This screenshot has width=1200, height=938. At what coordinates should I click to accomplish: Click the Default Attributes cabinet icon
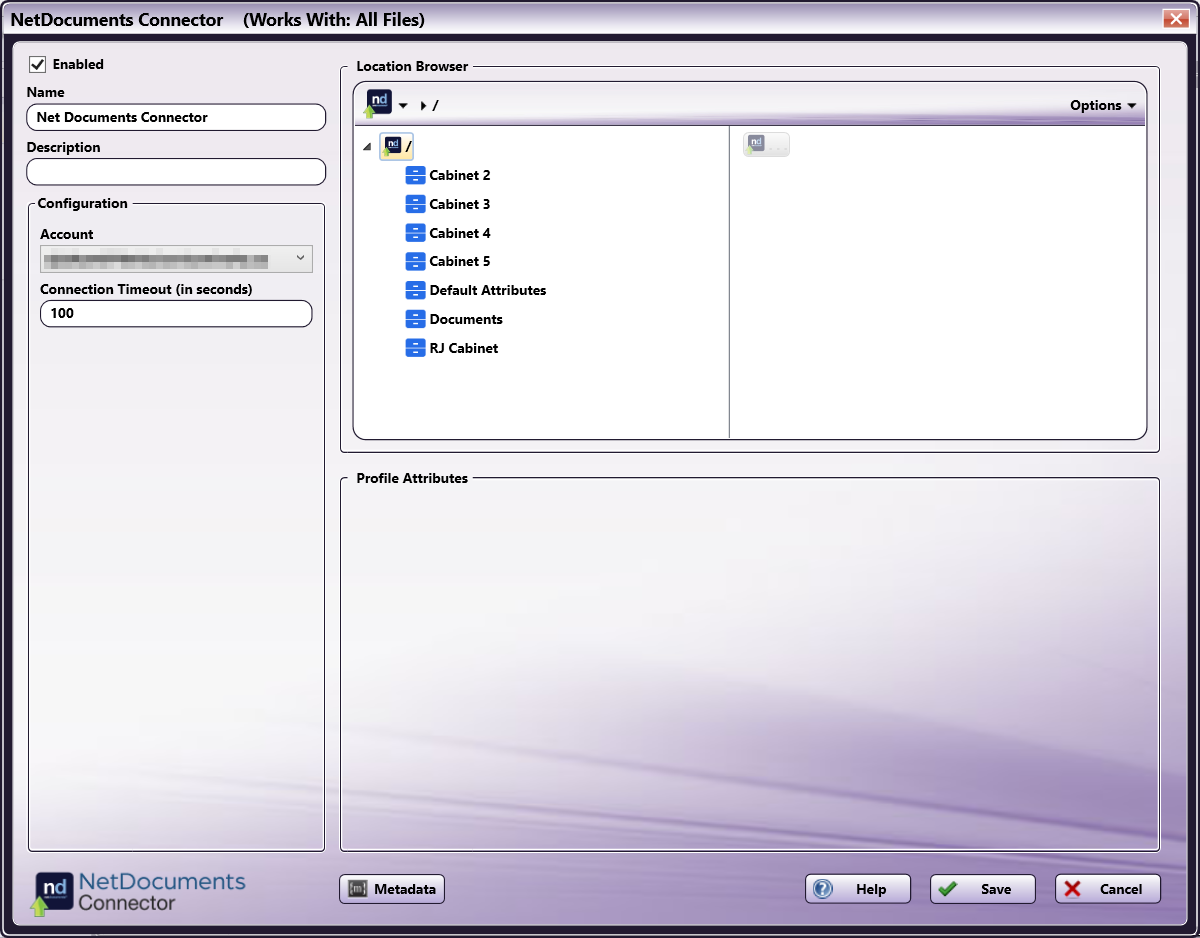[x=416, y=290]
